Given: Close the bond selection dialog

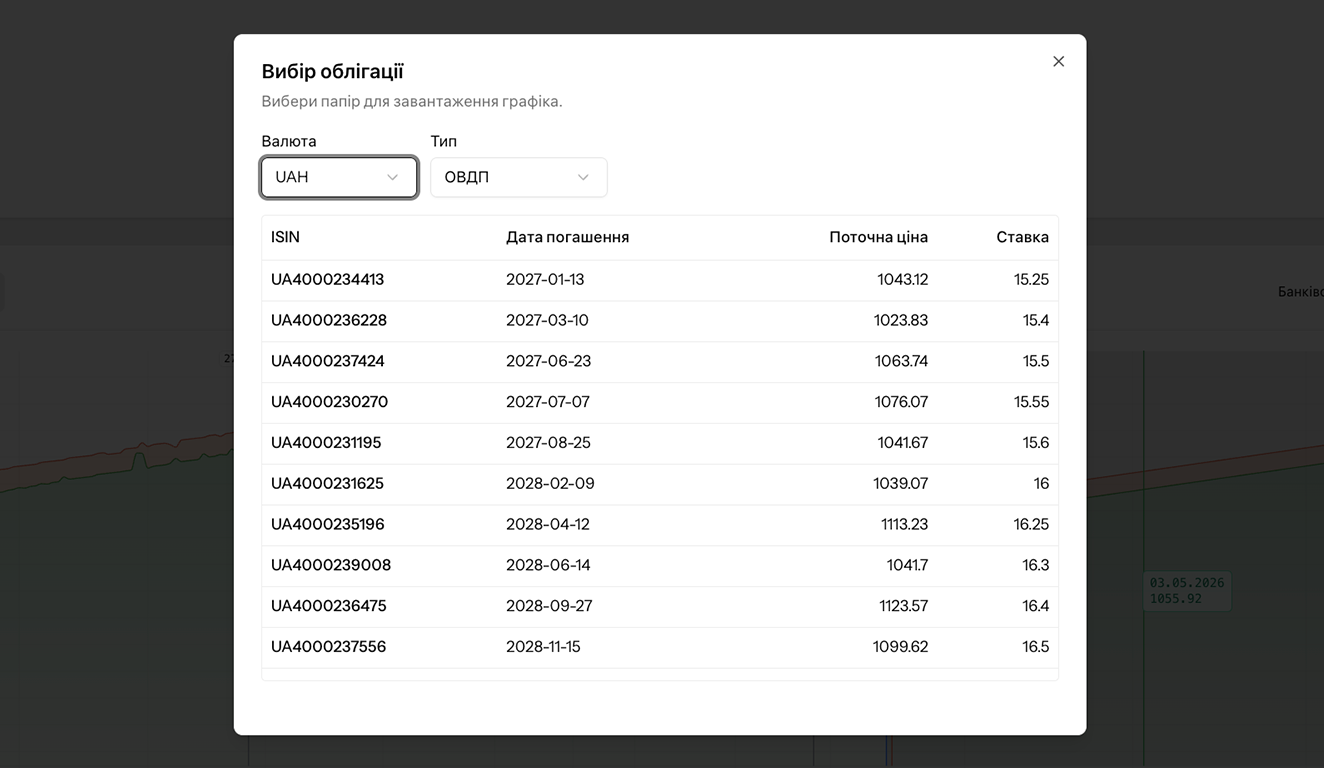Looking at the screenshot, I should click(1058, 61).
